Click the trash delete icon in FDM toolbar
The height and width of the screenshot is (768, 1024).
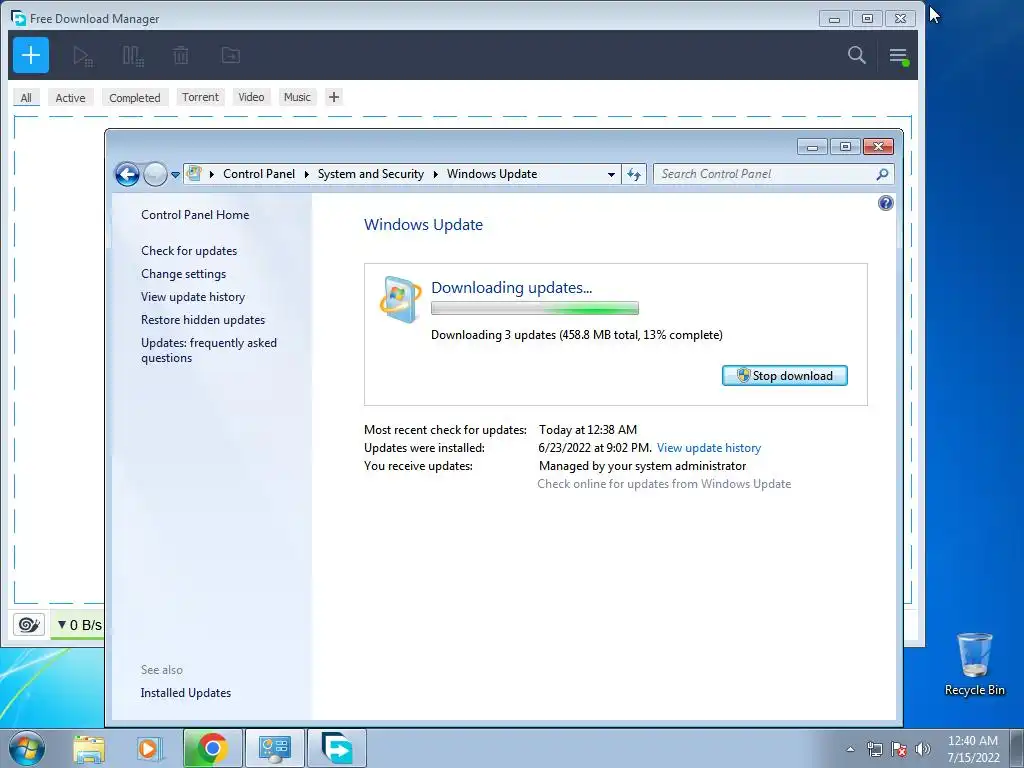(181, 56)
